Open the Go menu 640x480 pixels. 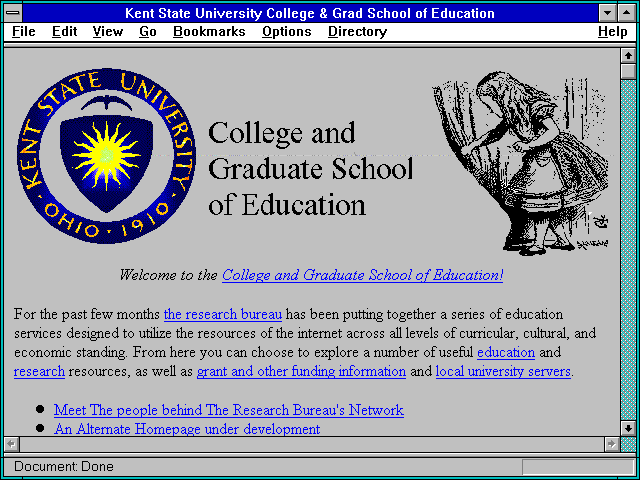(x=147, y=31)
